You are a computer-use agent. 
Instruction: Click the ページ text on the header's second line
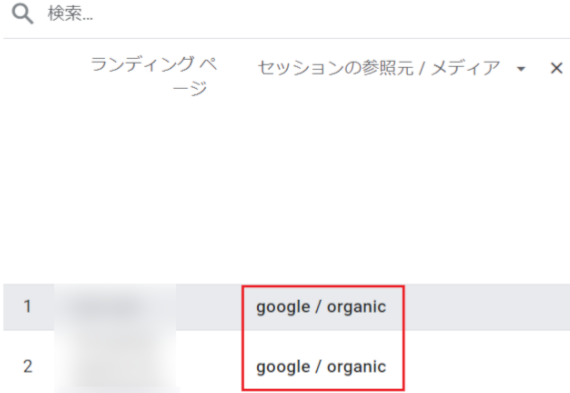click(189, 88)
